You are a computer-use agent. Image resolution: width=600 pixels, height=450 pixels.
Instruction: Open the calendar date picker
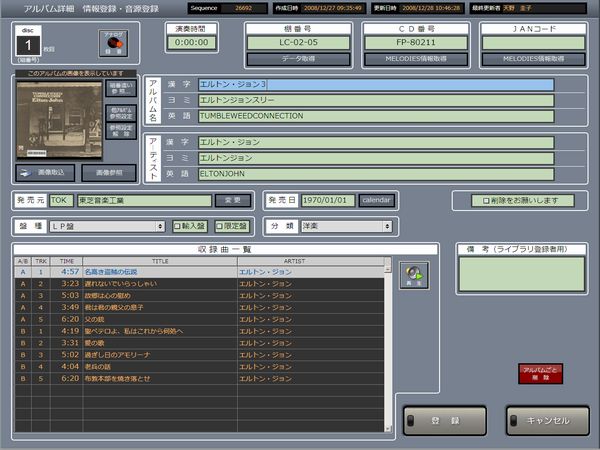(376, 200)
